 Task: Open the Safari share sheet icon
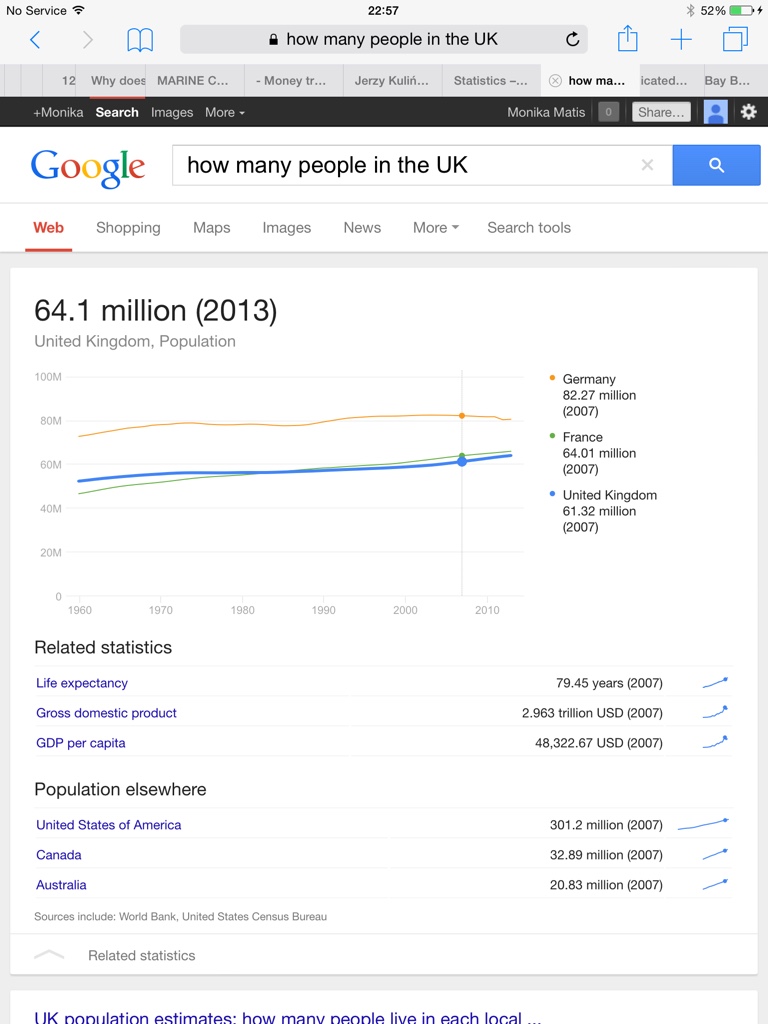coord(628,39)
